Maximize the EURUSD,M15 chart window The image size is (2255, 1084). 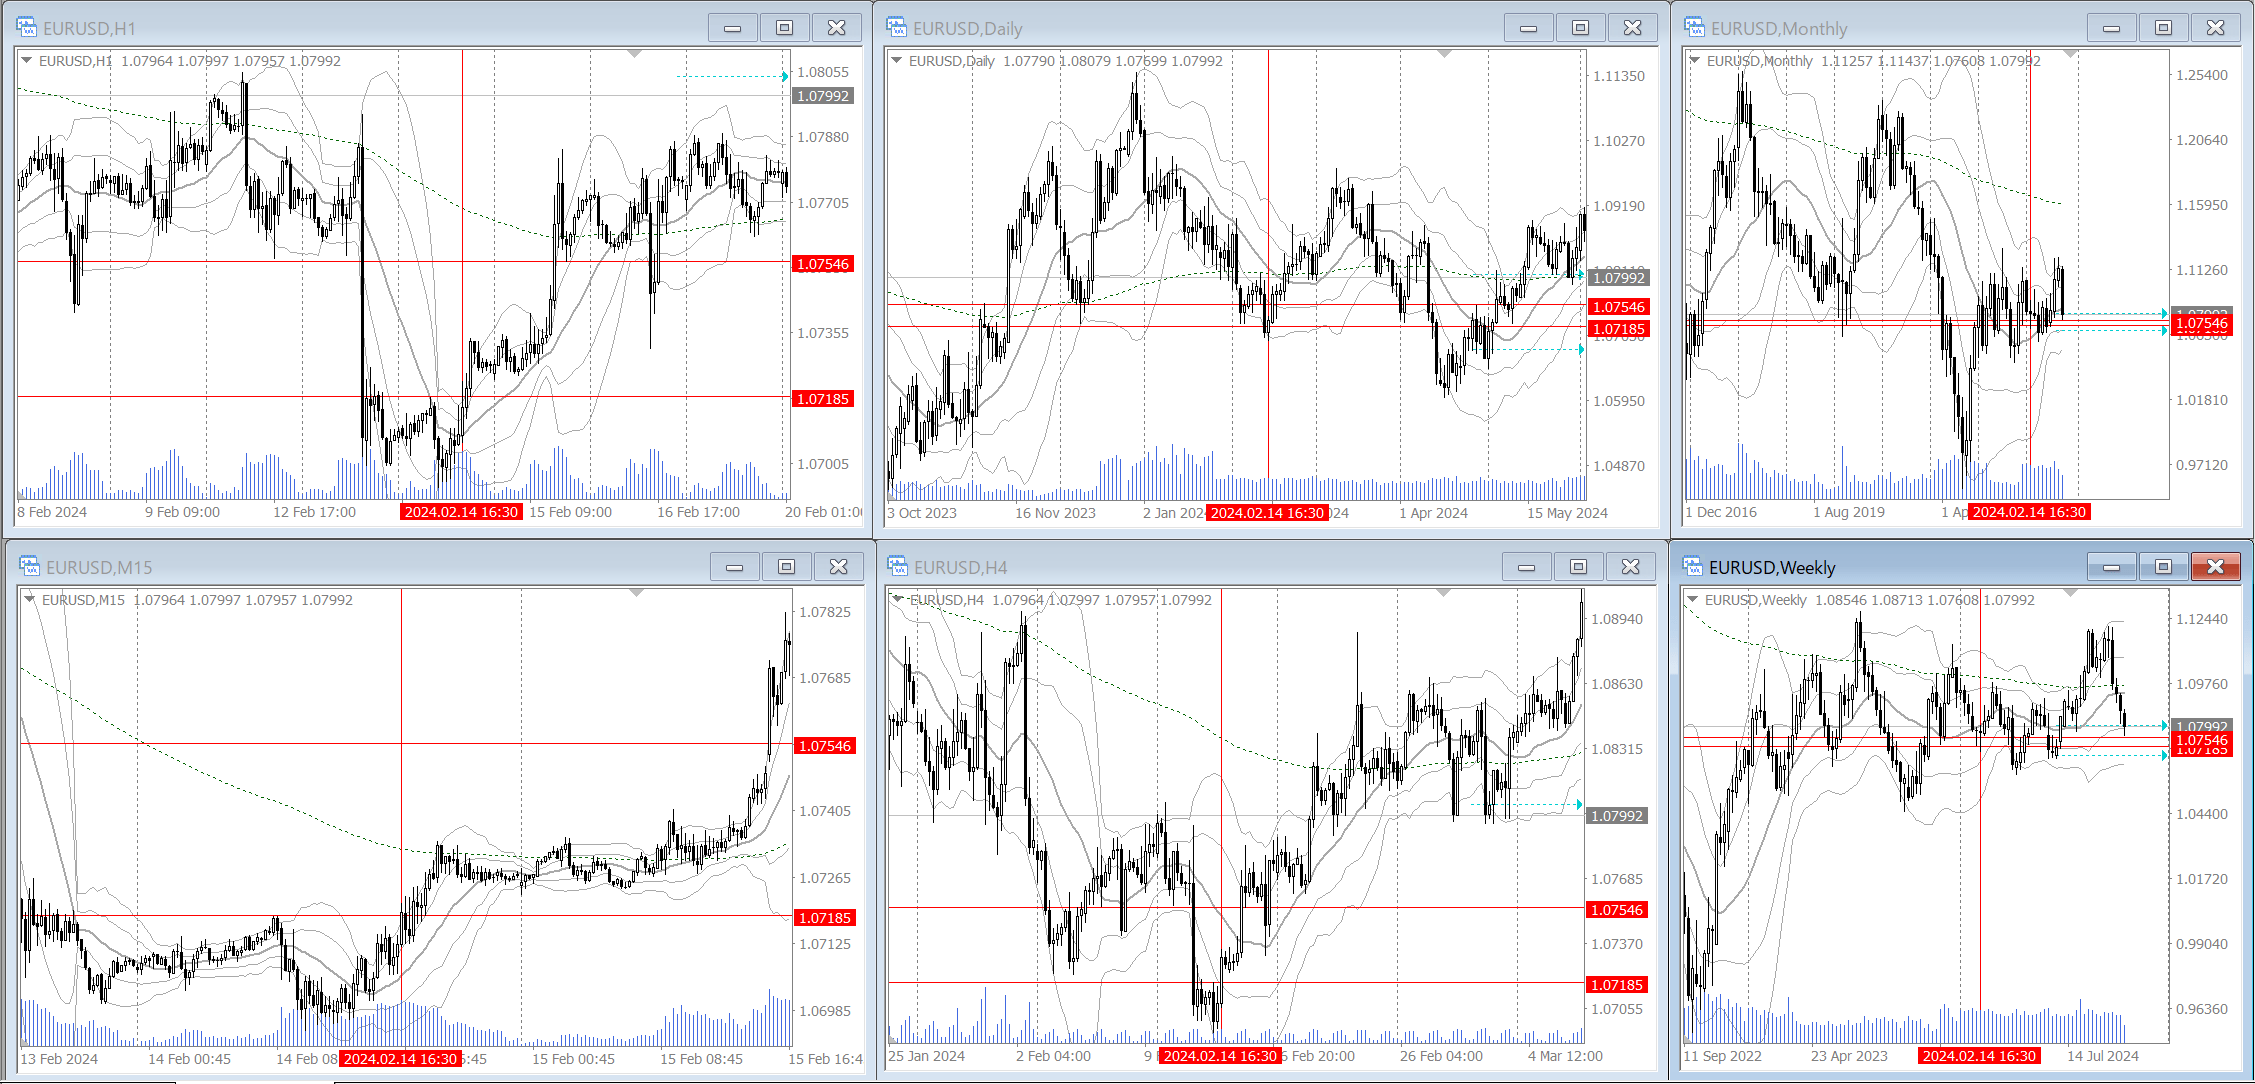click(x=787, y=567)
